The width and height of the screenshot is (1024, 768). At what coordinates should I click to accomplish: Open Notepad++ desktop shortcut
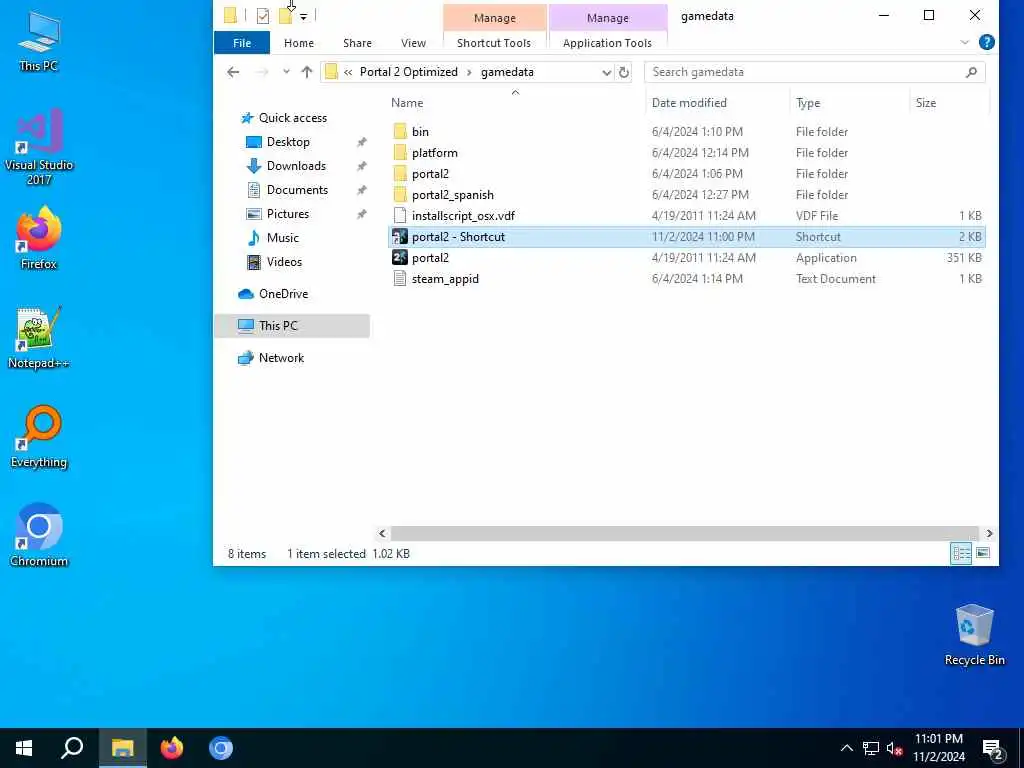point(39,338)
